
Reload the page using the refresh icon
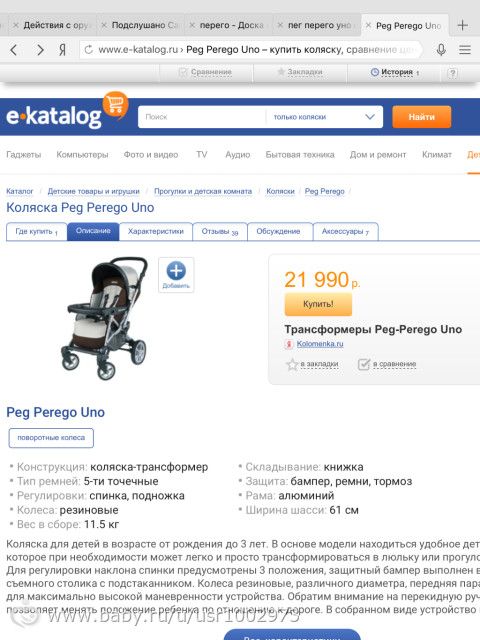(x=88, y=50)
